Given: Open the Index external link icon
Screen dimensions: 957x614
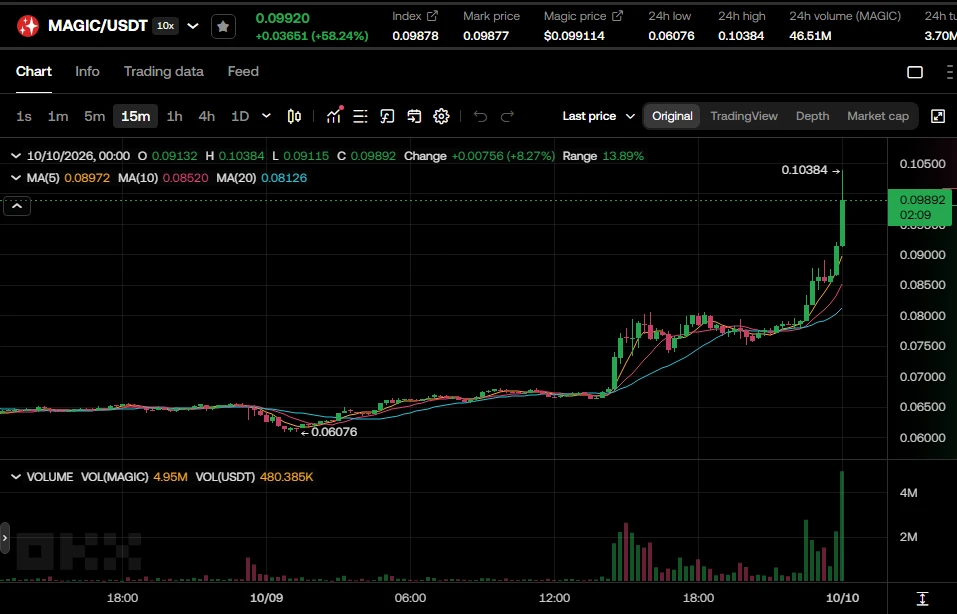Looking at the screenshot, I should (432, 16).
